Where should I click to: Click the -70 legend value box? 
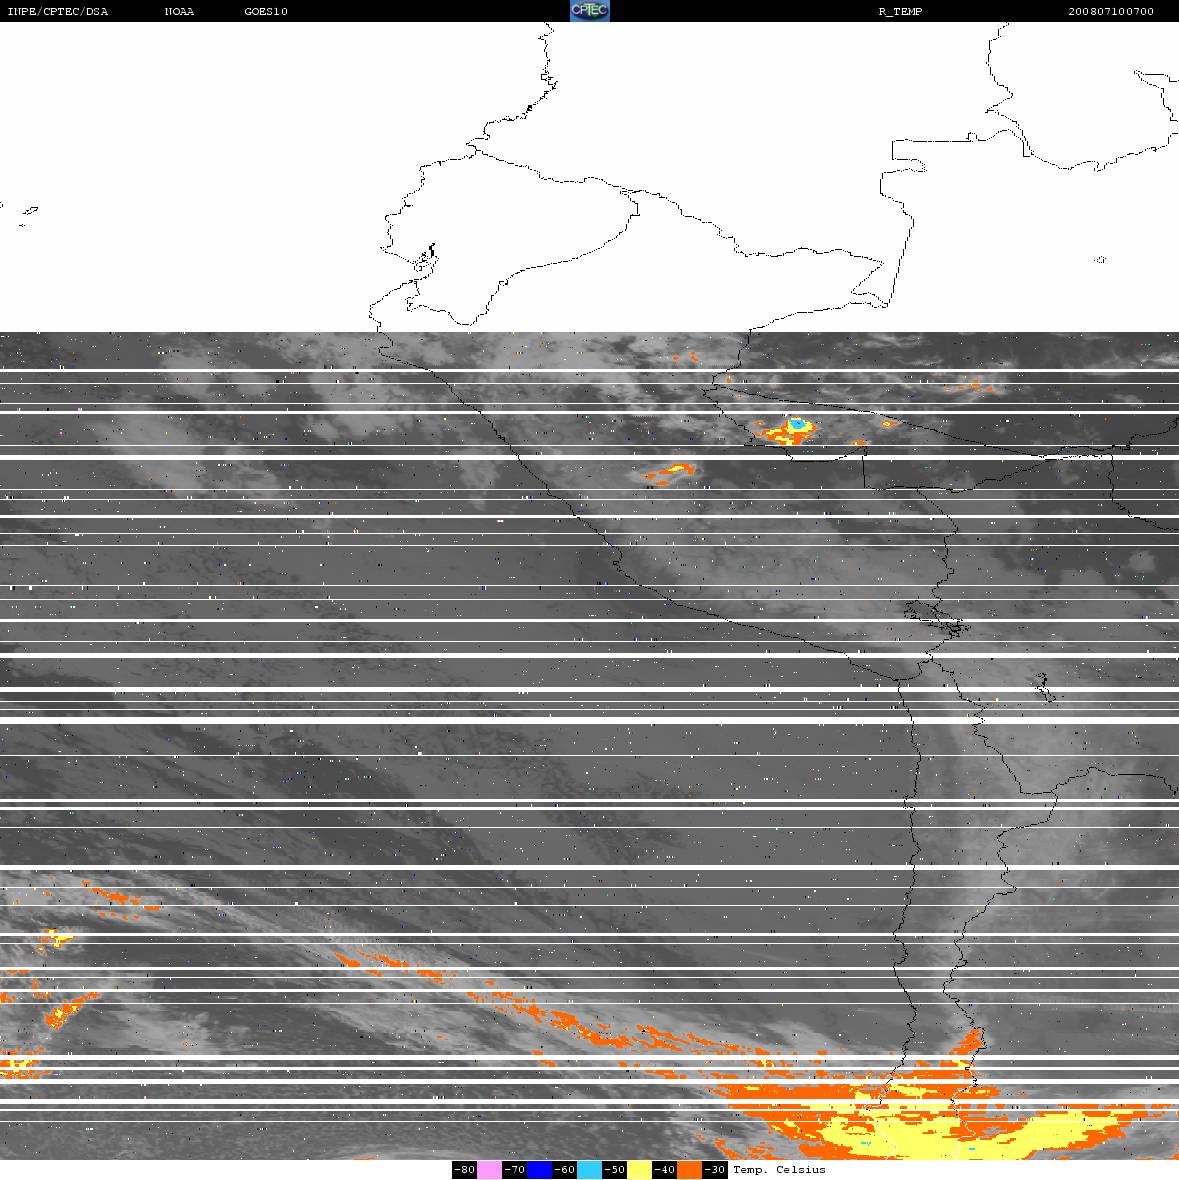click(x=514, y=1170)
